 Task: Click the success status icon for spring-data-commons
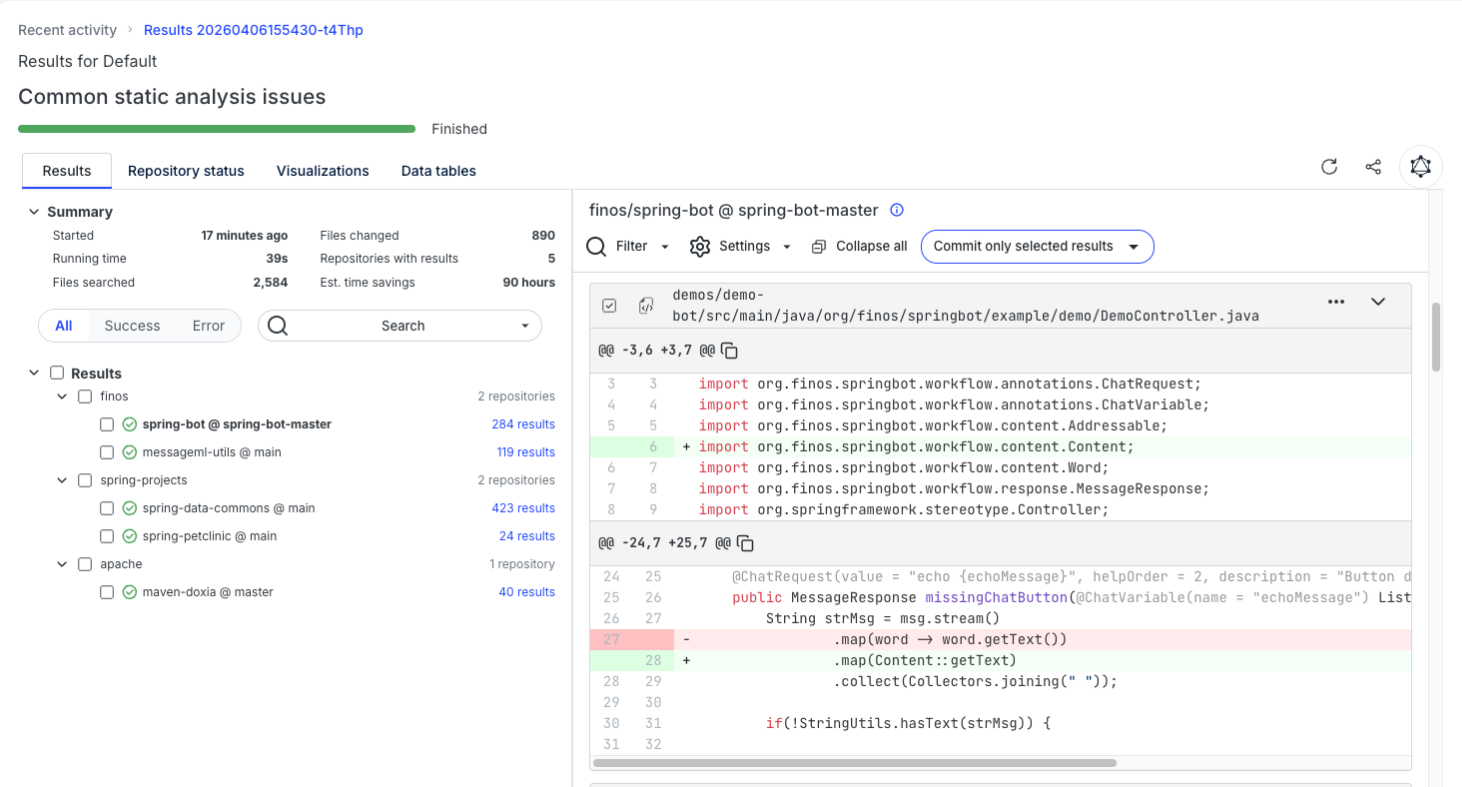pos(129,508)
